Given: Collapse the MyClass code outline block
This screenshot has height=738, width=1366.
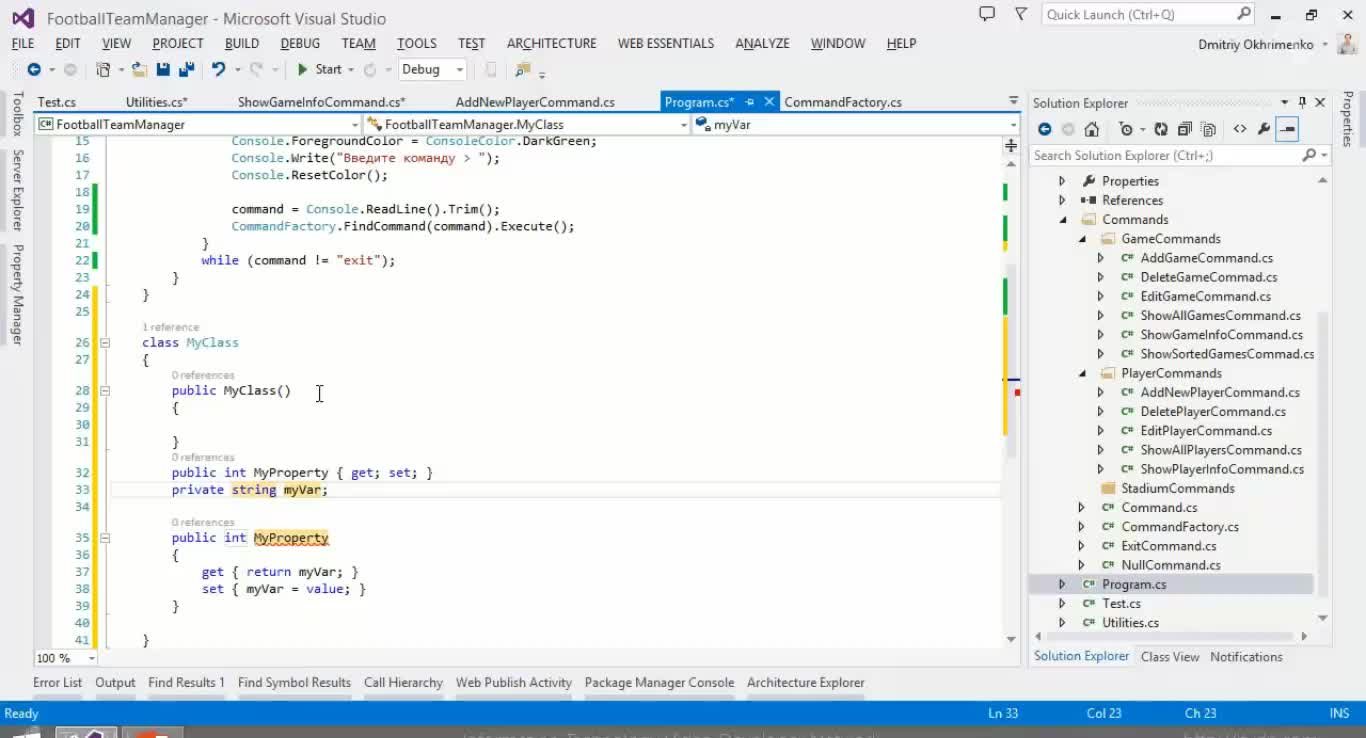Looking at the screenshot, I should [104, 342].
